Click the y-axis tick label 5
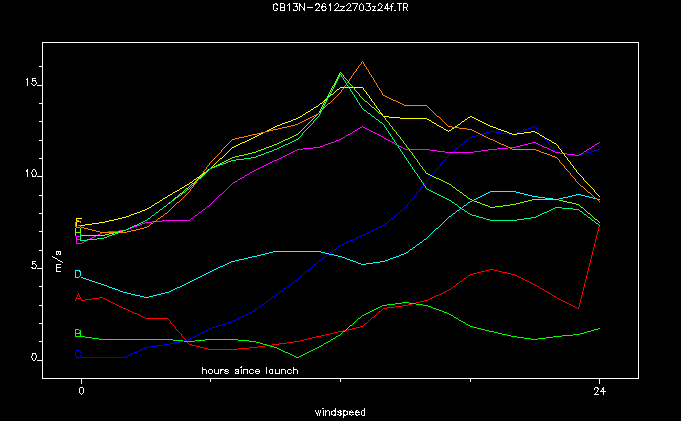The width and height of the screenshot is (681, 421). click(x=34, y=266)
